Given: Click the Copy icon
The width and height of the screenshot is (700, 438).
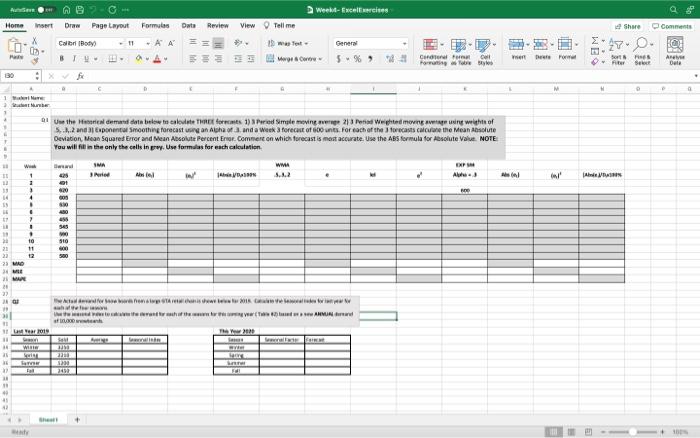Looking at the screenshot, I should [34, 51].
